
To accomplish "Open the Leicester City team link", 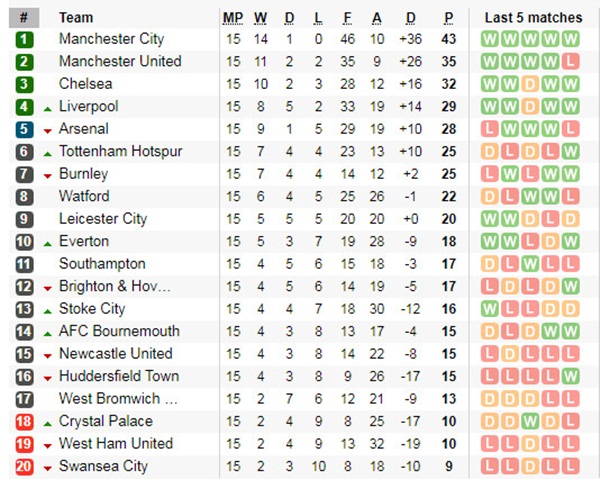I will point(103,219).
